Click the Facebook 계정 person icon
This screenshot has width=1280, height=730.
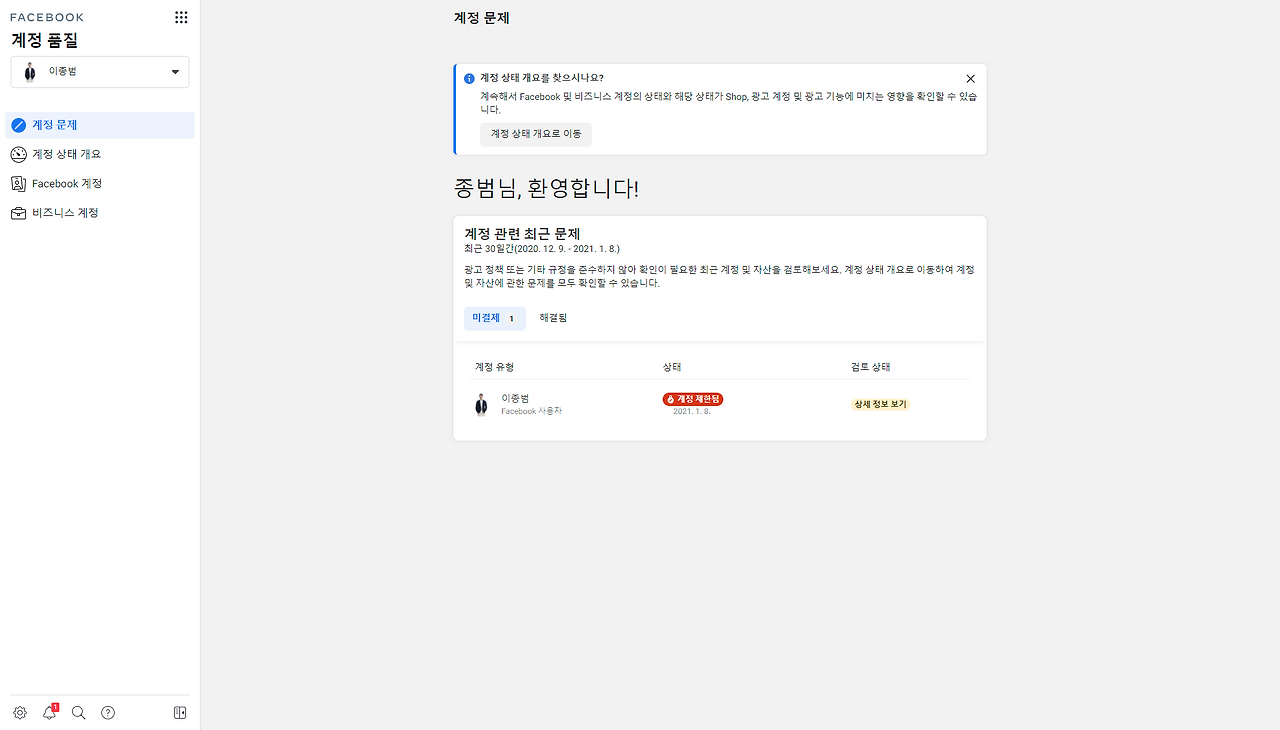click(x=18, y=184)
